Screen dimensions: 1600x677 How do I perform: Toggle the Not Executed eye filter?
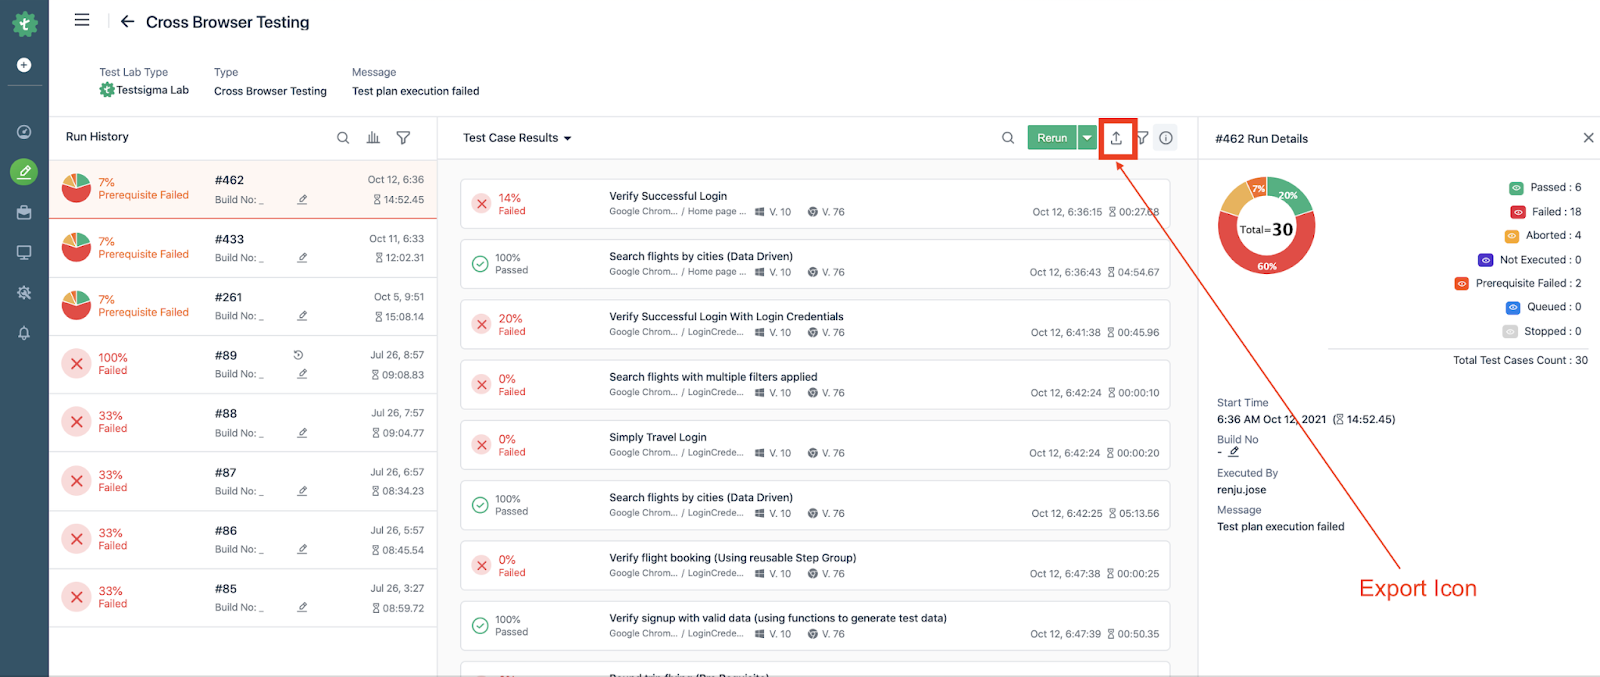(1486, 260)
